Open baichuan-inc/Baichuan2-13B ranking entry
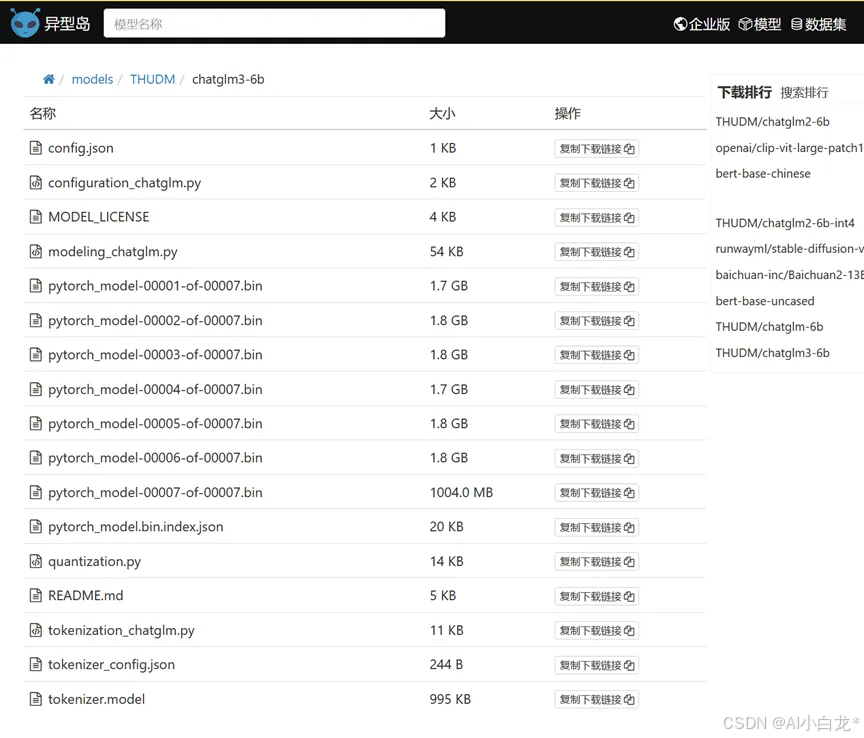 click(x=789, y=275)
